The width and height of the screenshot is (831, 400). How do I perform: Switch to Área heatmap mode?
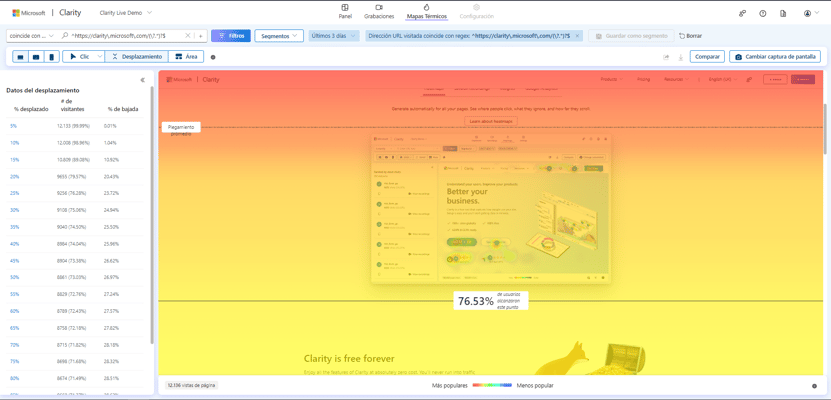tap(186, 57)
